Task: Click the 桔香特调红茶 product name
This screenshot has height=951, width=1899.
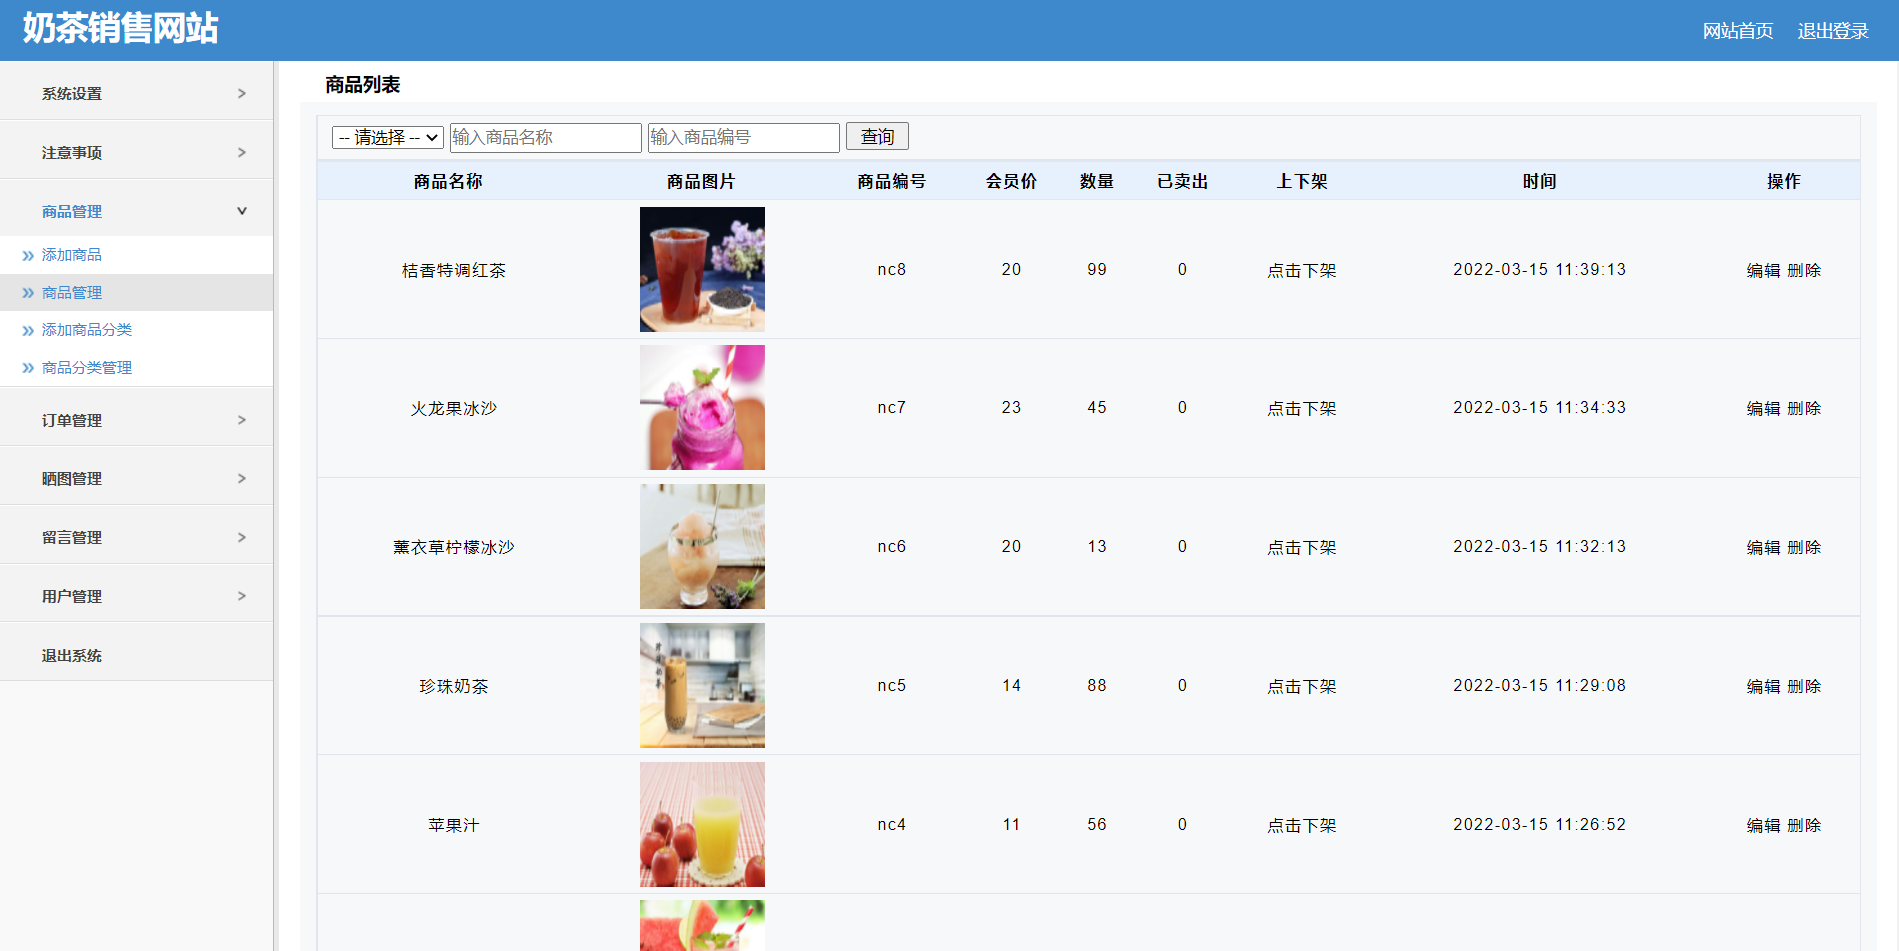Action: click(454, 270)
